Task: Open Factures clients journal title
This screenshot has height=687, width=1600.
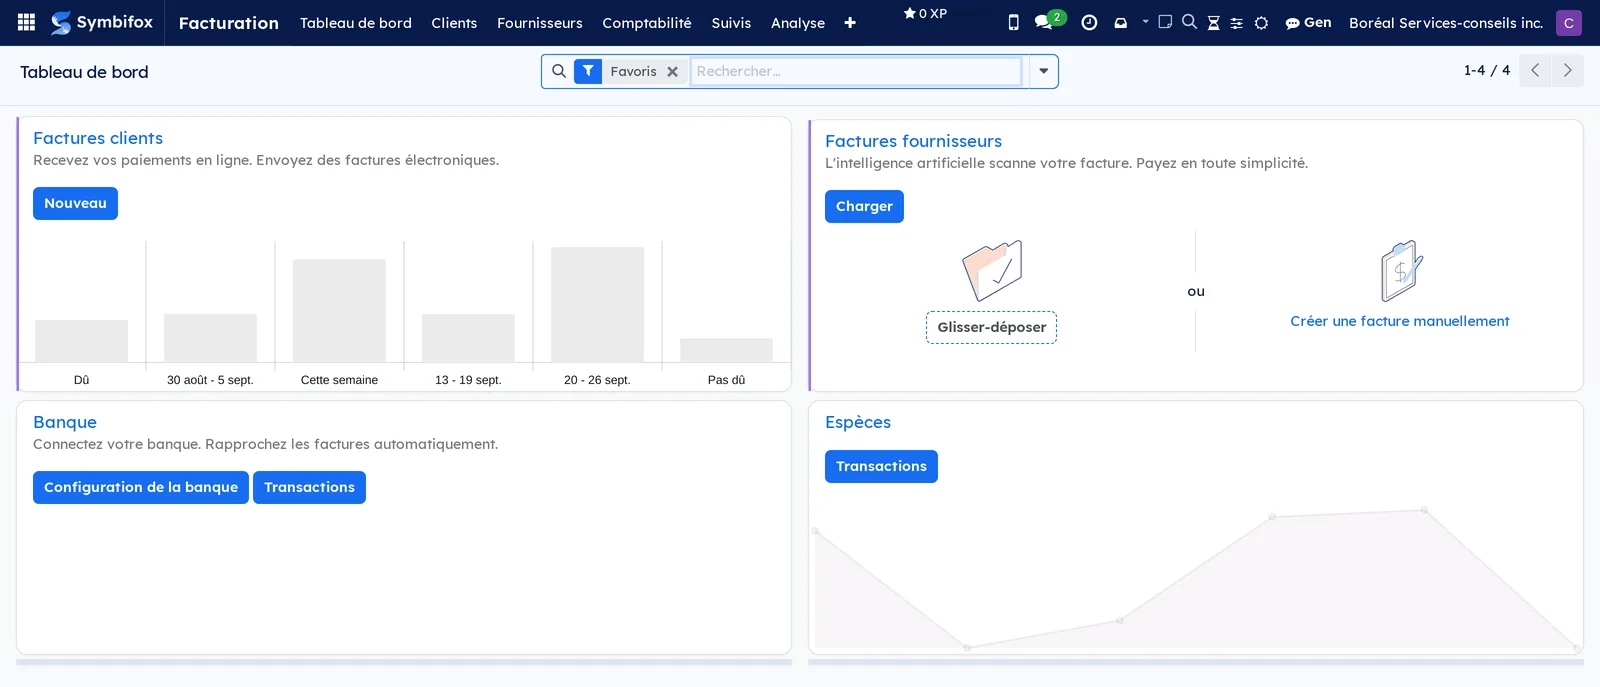Action: click(x=98, y=138)
